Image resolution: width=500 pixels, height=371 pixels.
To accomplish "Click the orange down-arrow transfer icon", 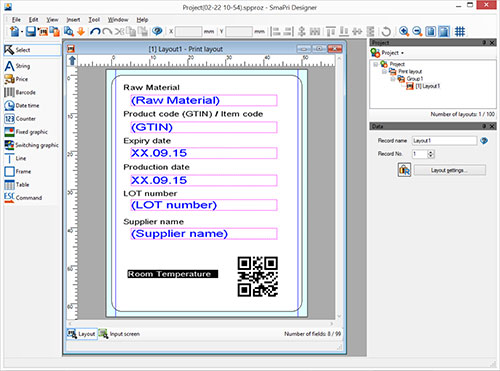I will [81, 31].
